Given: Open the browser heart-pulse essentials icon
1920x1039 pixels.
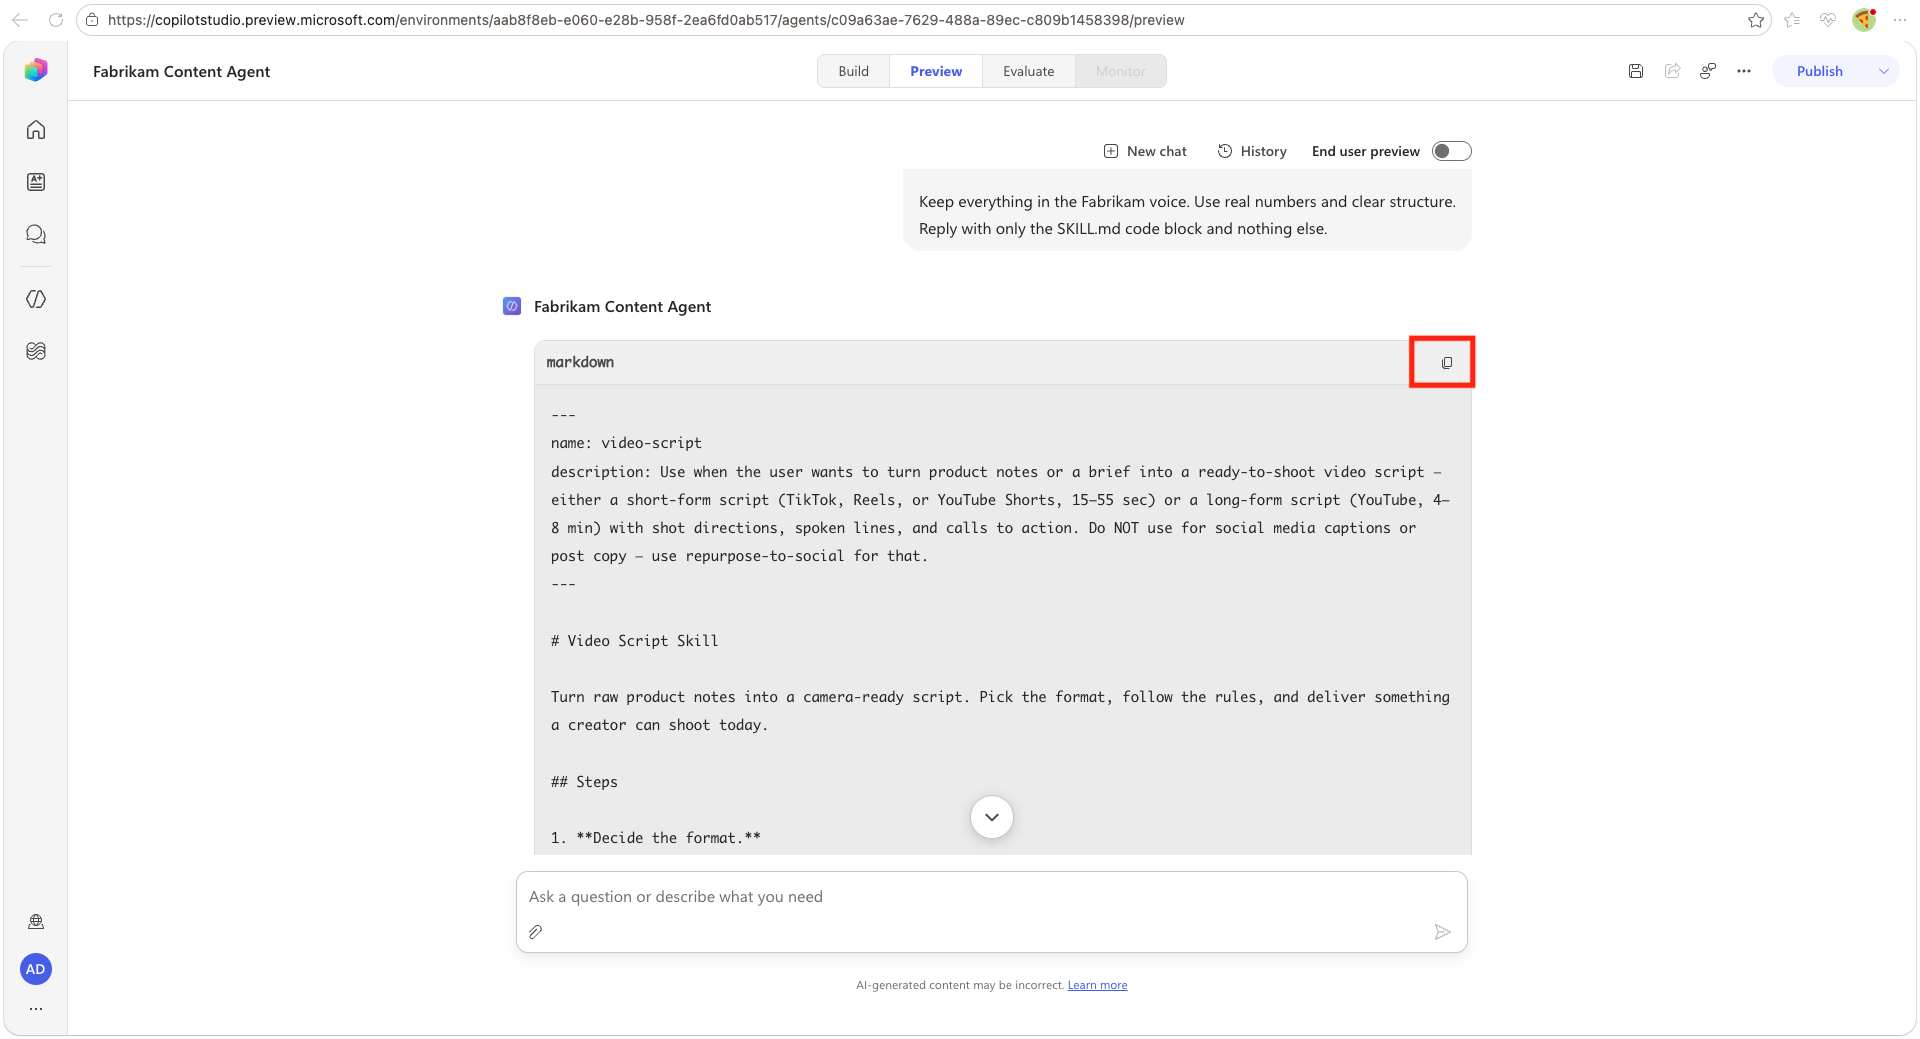Looking at the screenshot, I should [1828, 20].
